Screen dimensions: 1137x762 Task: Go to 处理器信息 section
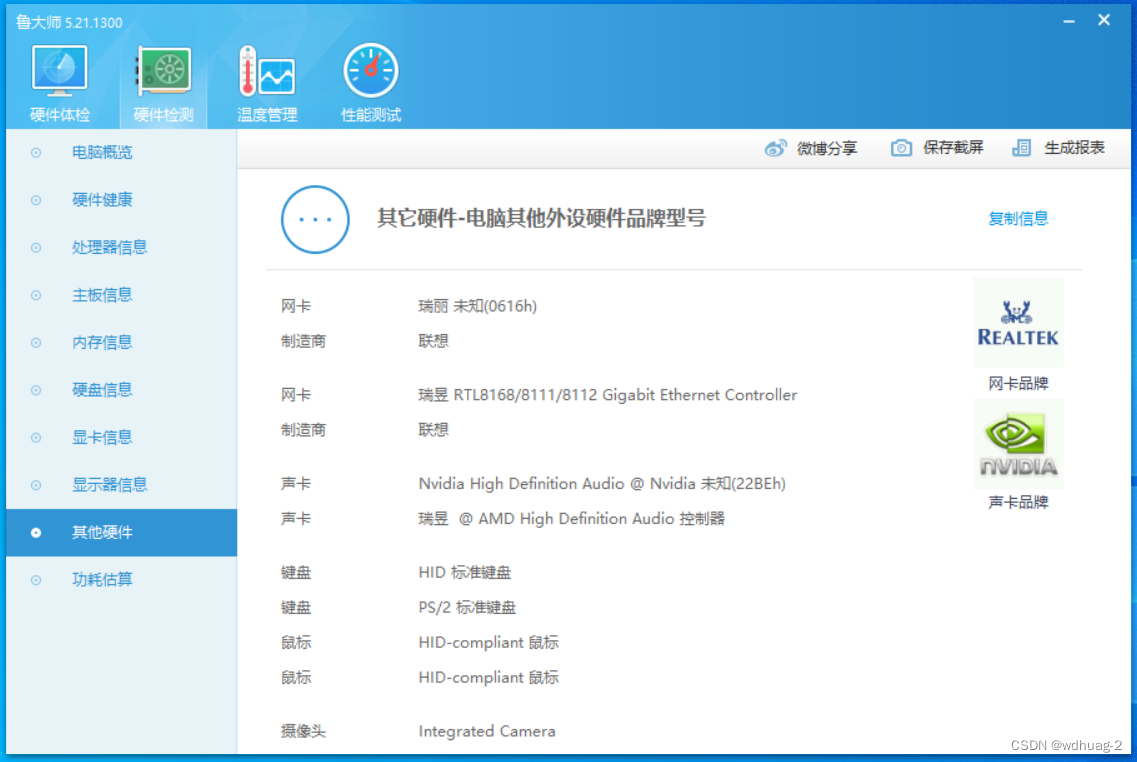click(x=109, y=247)
